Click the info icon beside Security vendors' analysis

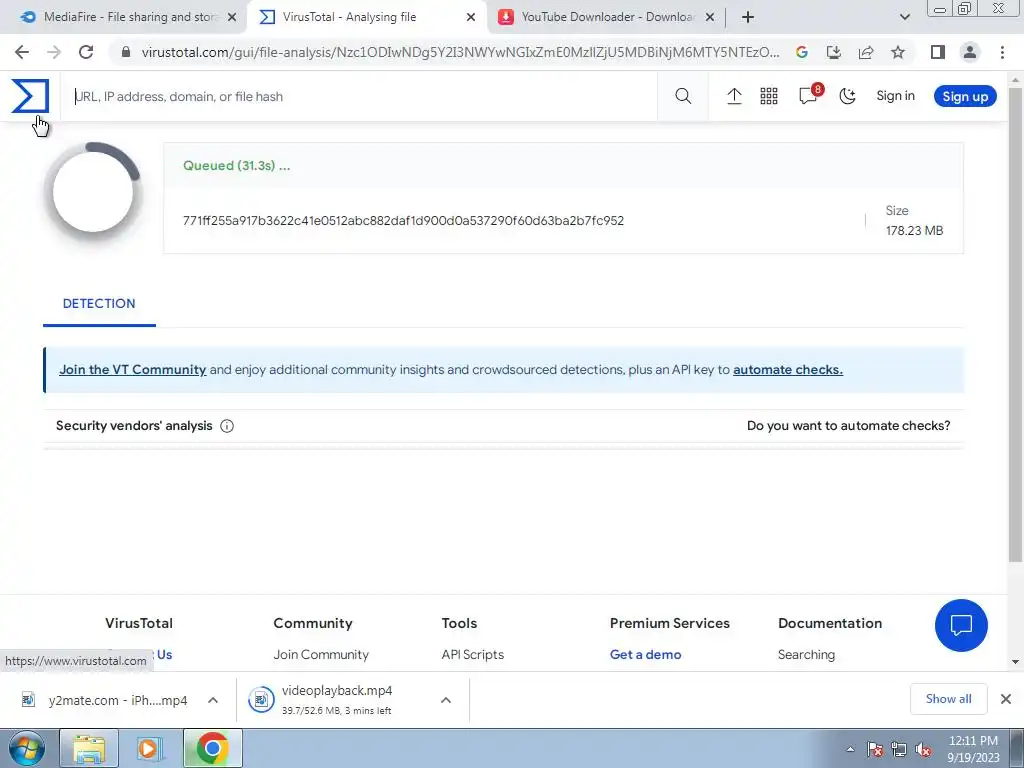(227, 426)
